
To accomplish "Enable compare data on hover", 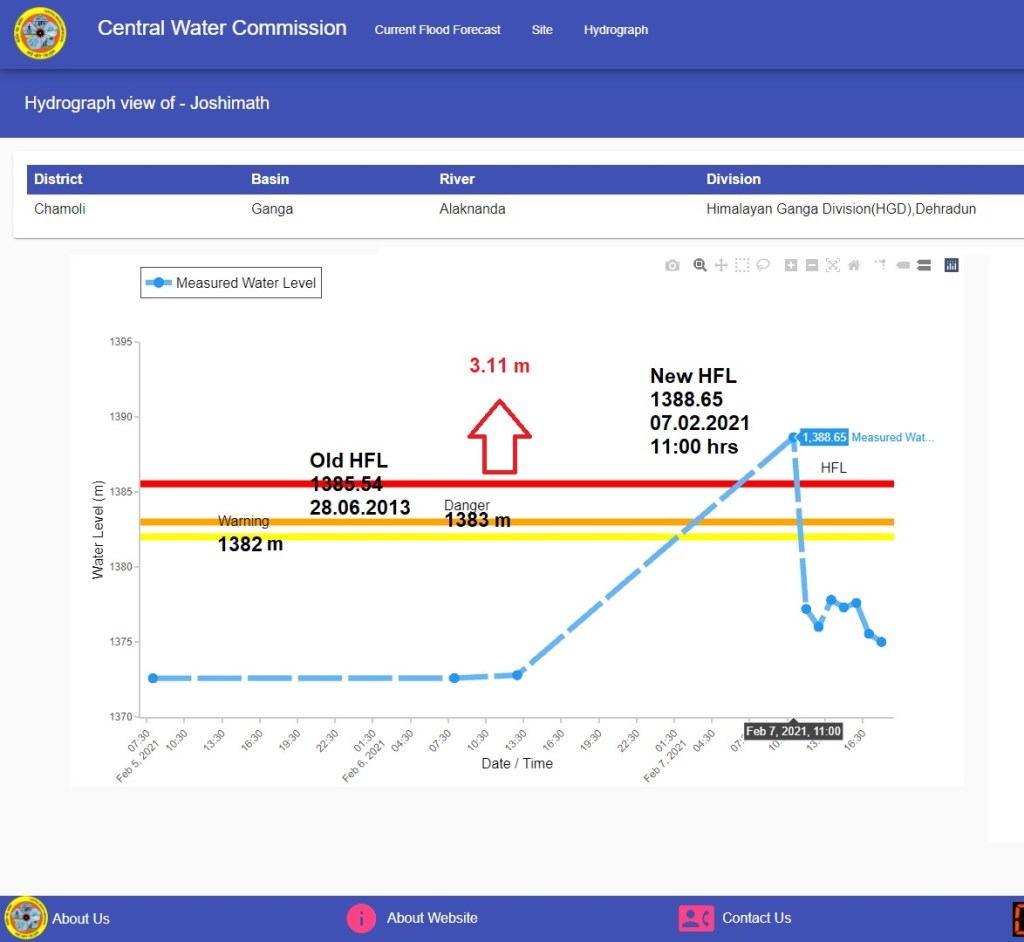I will (x=924, y=265).
